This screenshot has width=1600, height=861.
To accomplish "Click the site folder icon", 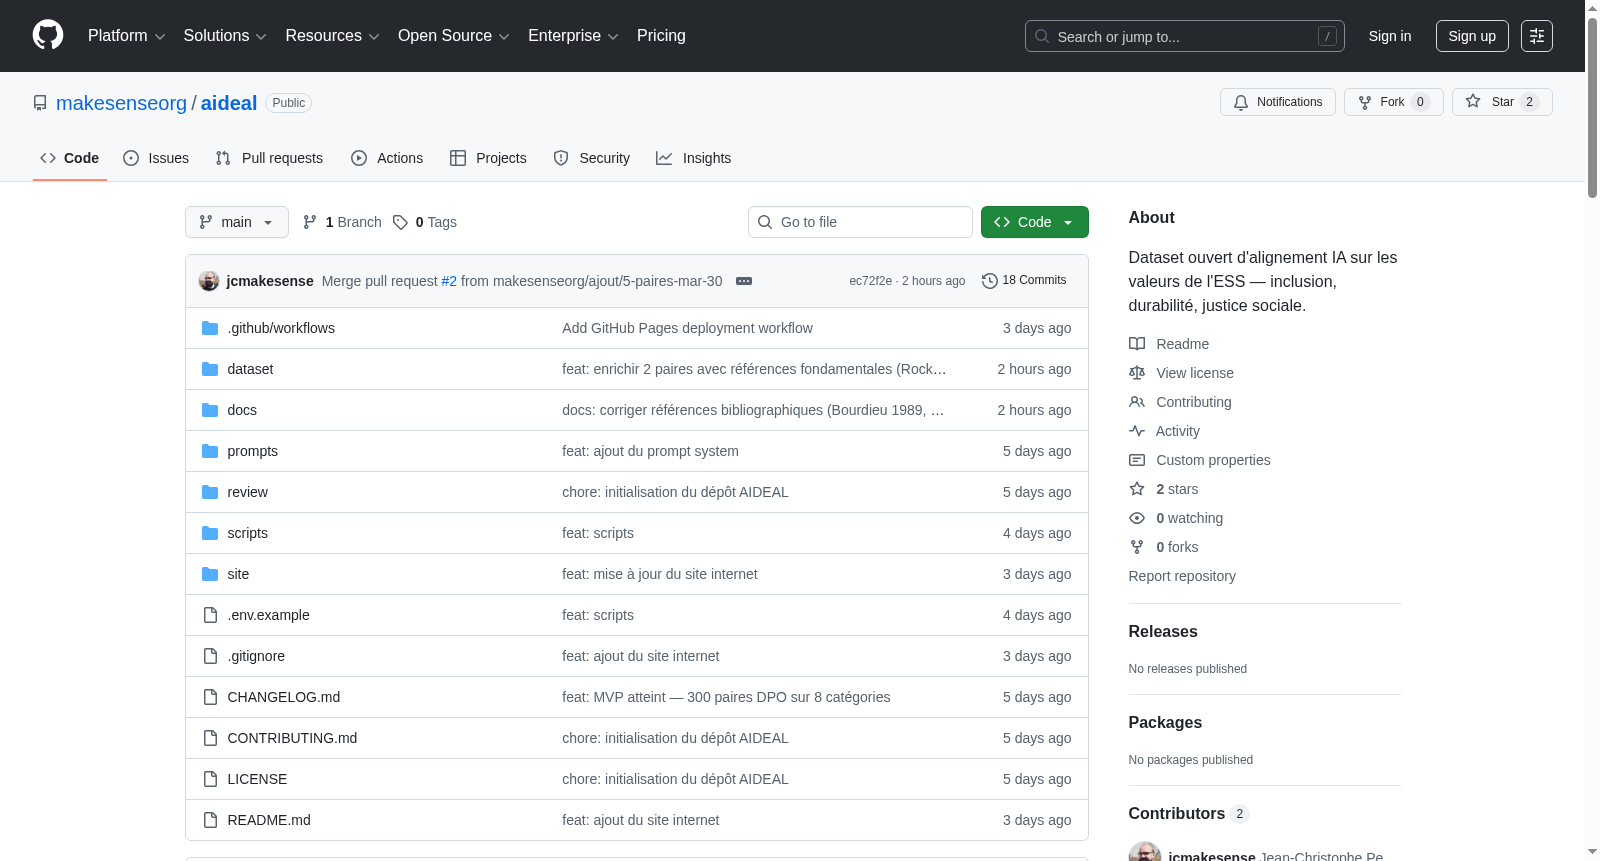I will point(210,574).
